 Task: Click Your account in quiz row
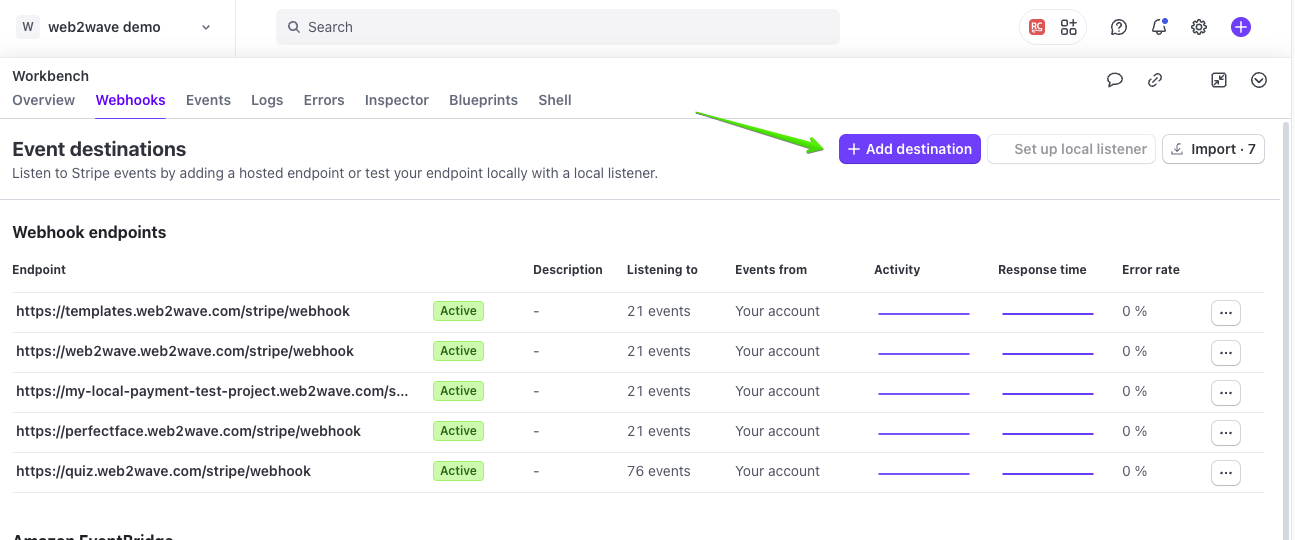pos(777,471)
